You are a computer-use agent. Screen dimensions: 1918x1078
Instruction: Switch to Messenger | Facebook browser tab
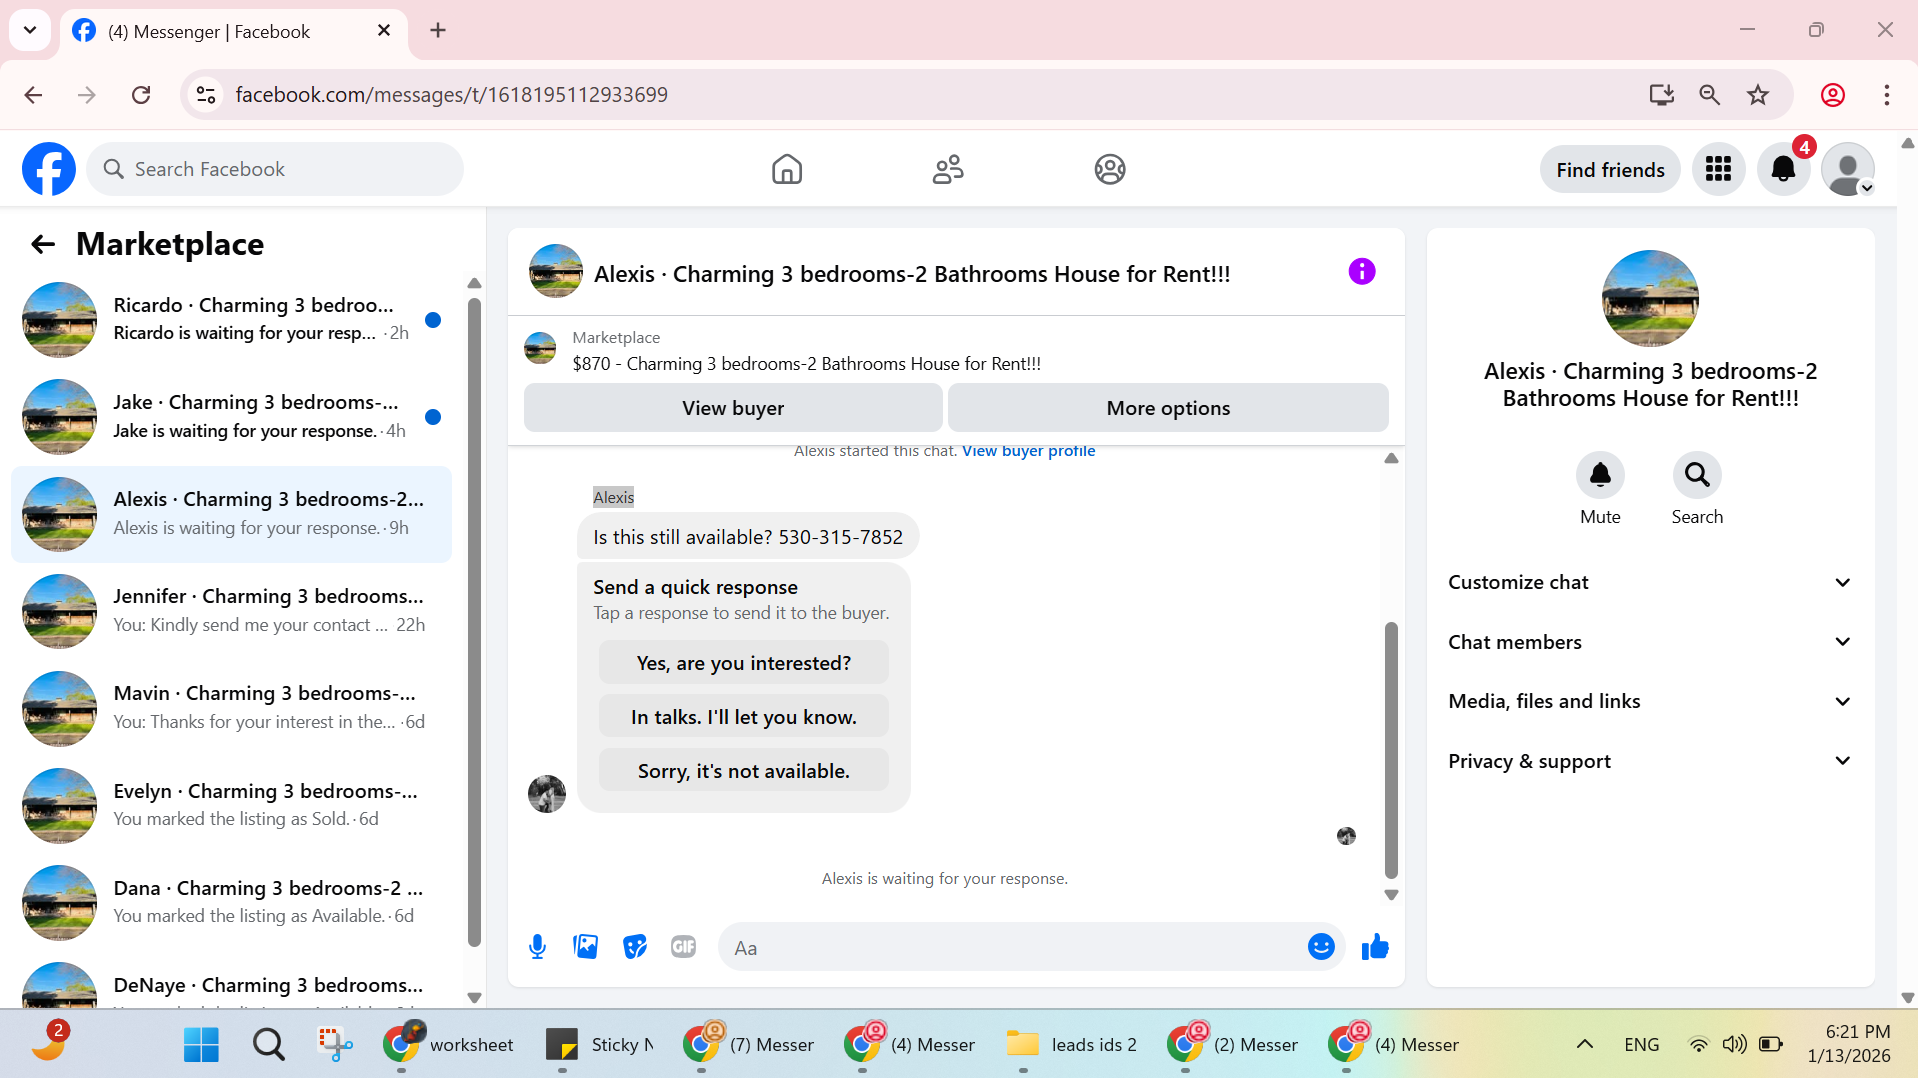pyautogui.click(x=234, y=31)
